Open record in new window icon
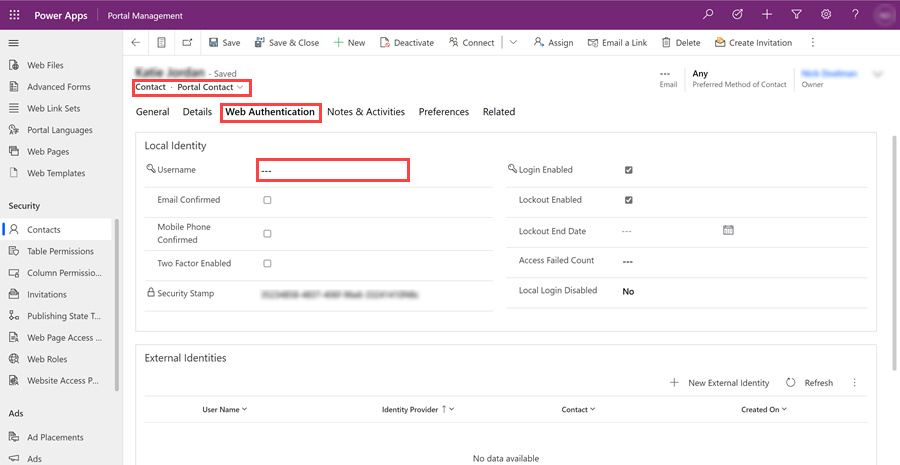Viewport: 900px width, 465px height. [x=187, y=42]
